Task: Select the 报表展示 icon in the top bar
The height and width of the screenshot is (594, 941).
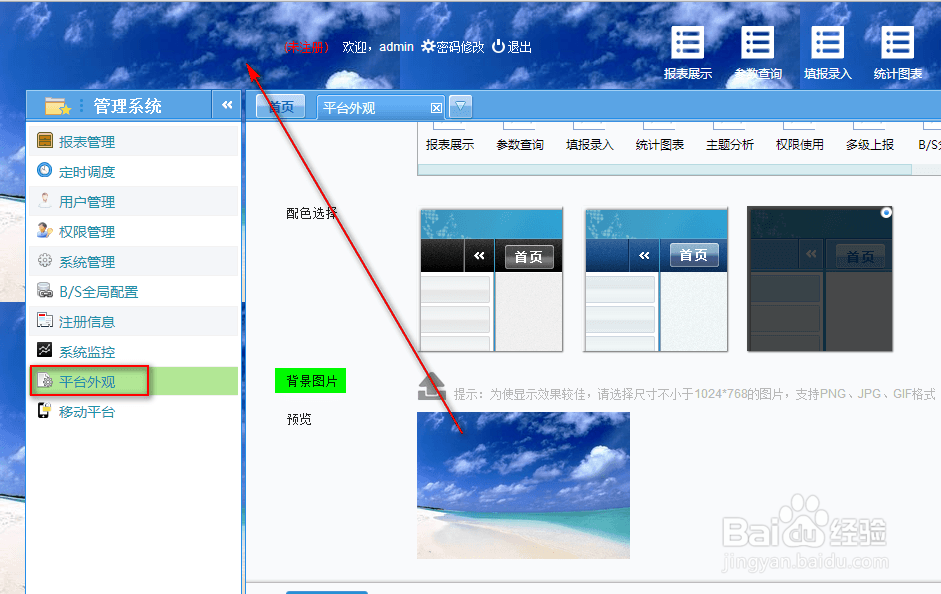Action: point(687,50)
